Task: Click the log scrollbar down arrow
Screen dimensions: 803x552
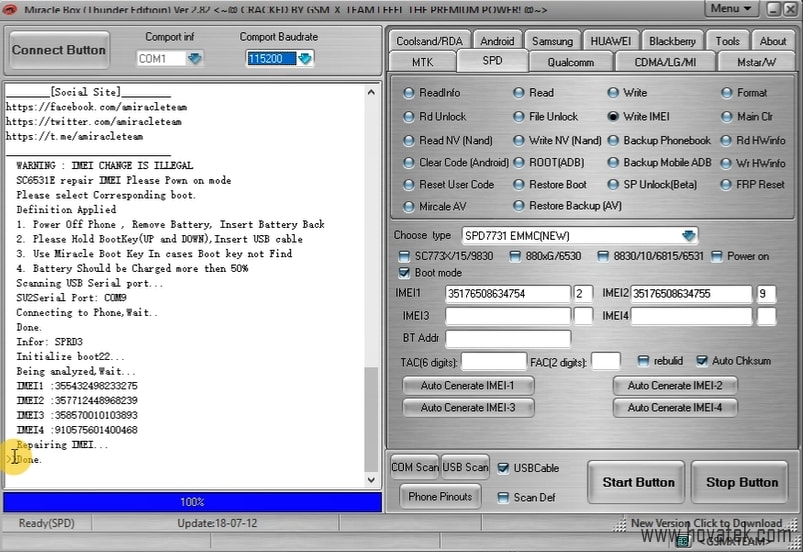Action: 371,480
